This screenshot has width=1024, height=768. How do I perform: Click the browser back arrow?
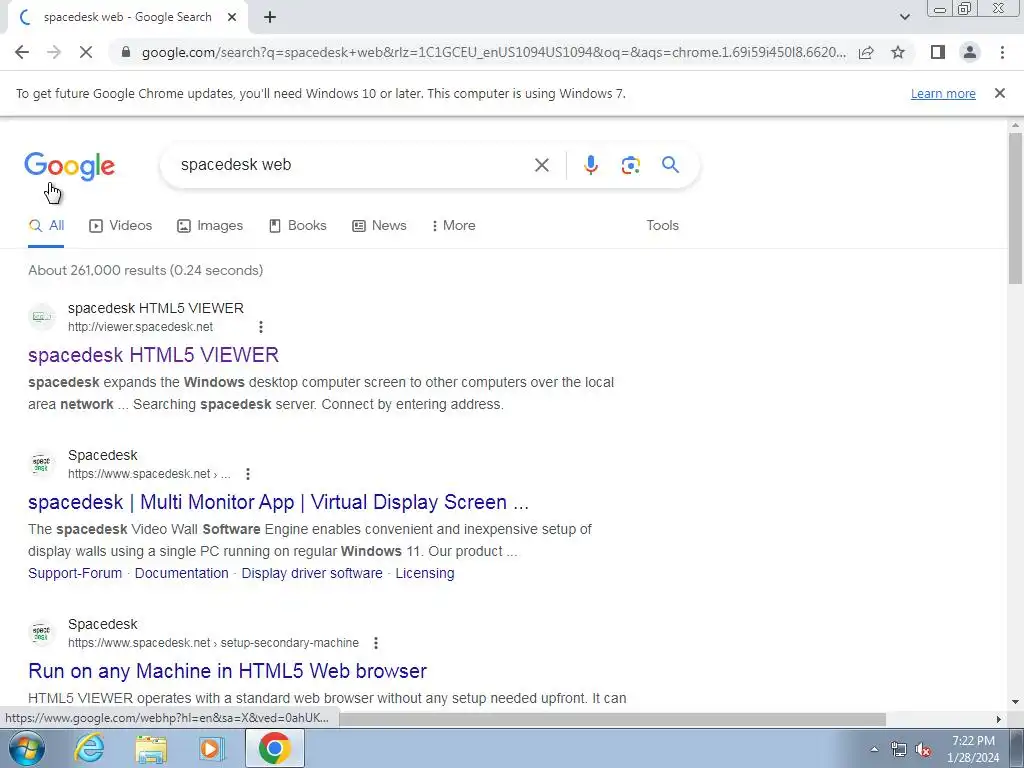(x=22, y=52)
